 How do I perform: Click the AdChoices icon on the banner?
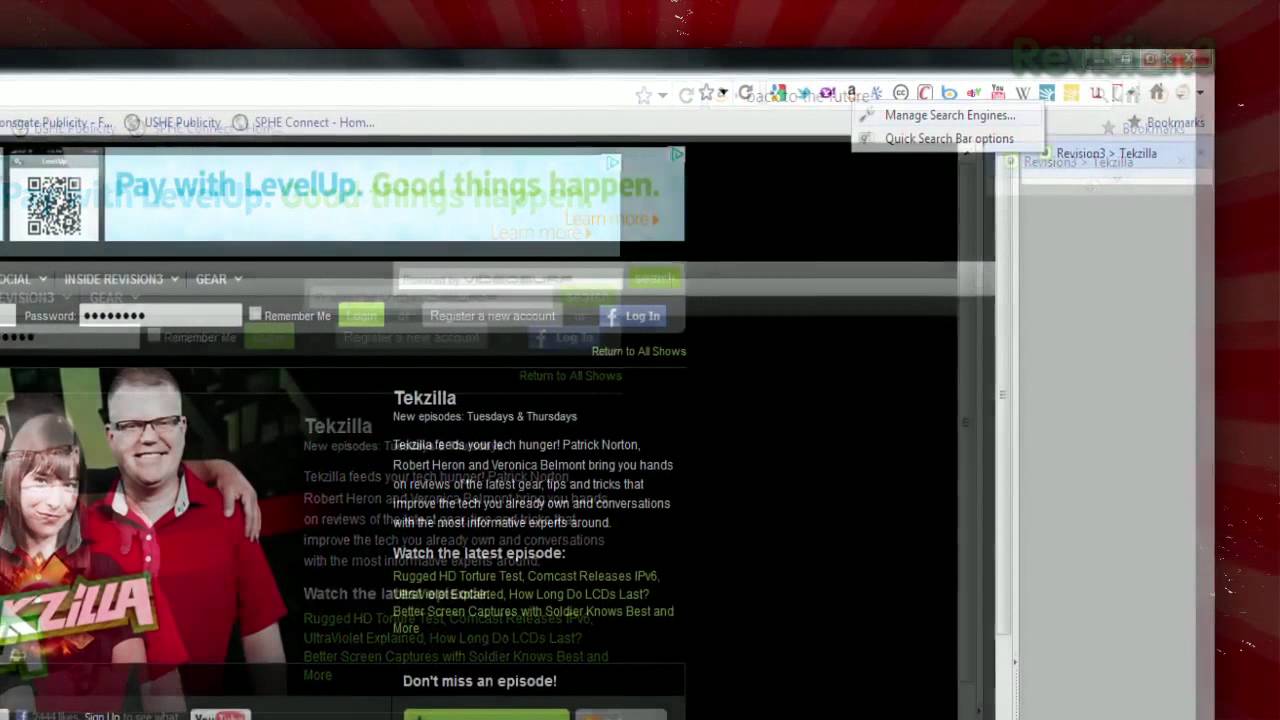(x=677, y=154)
